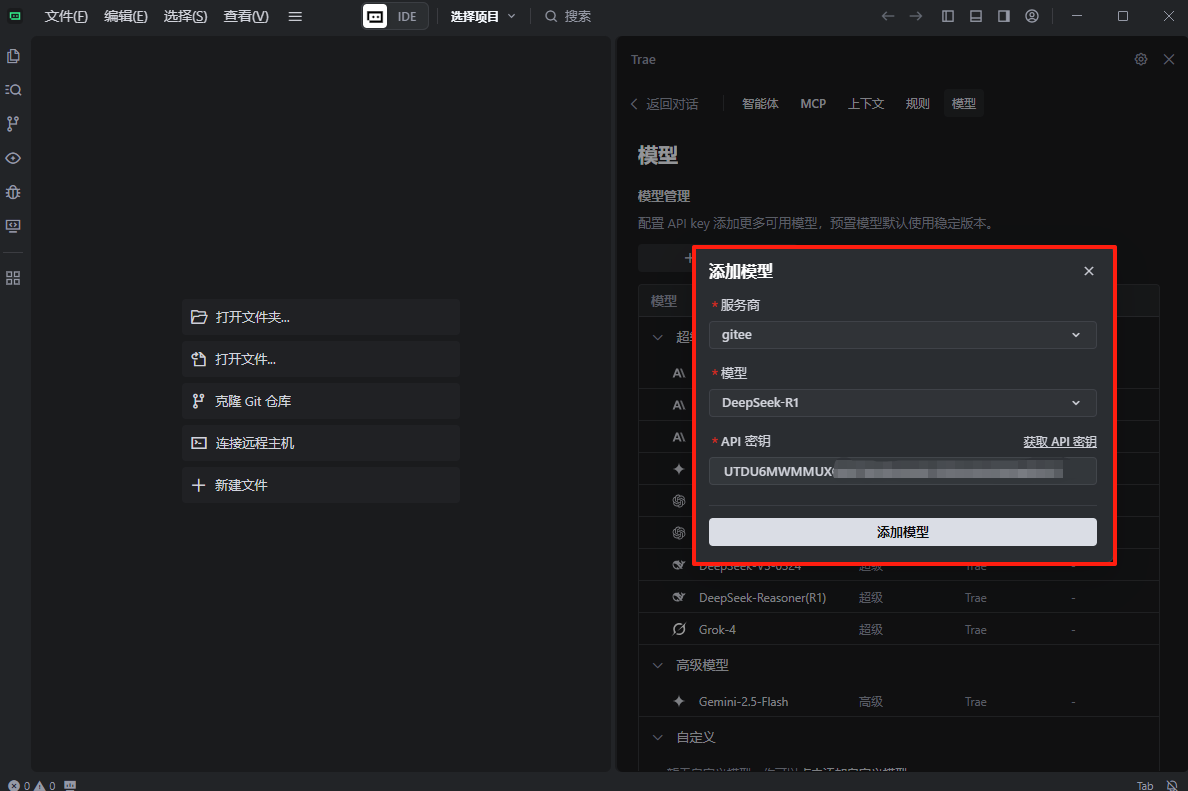The width and height of the screenshot is (1188, 791).
Task: Open the source control (Git) sidebar icon
Action: [x=13, y=123]
